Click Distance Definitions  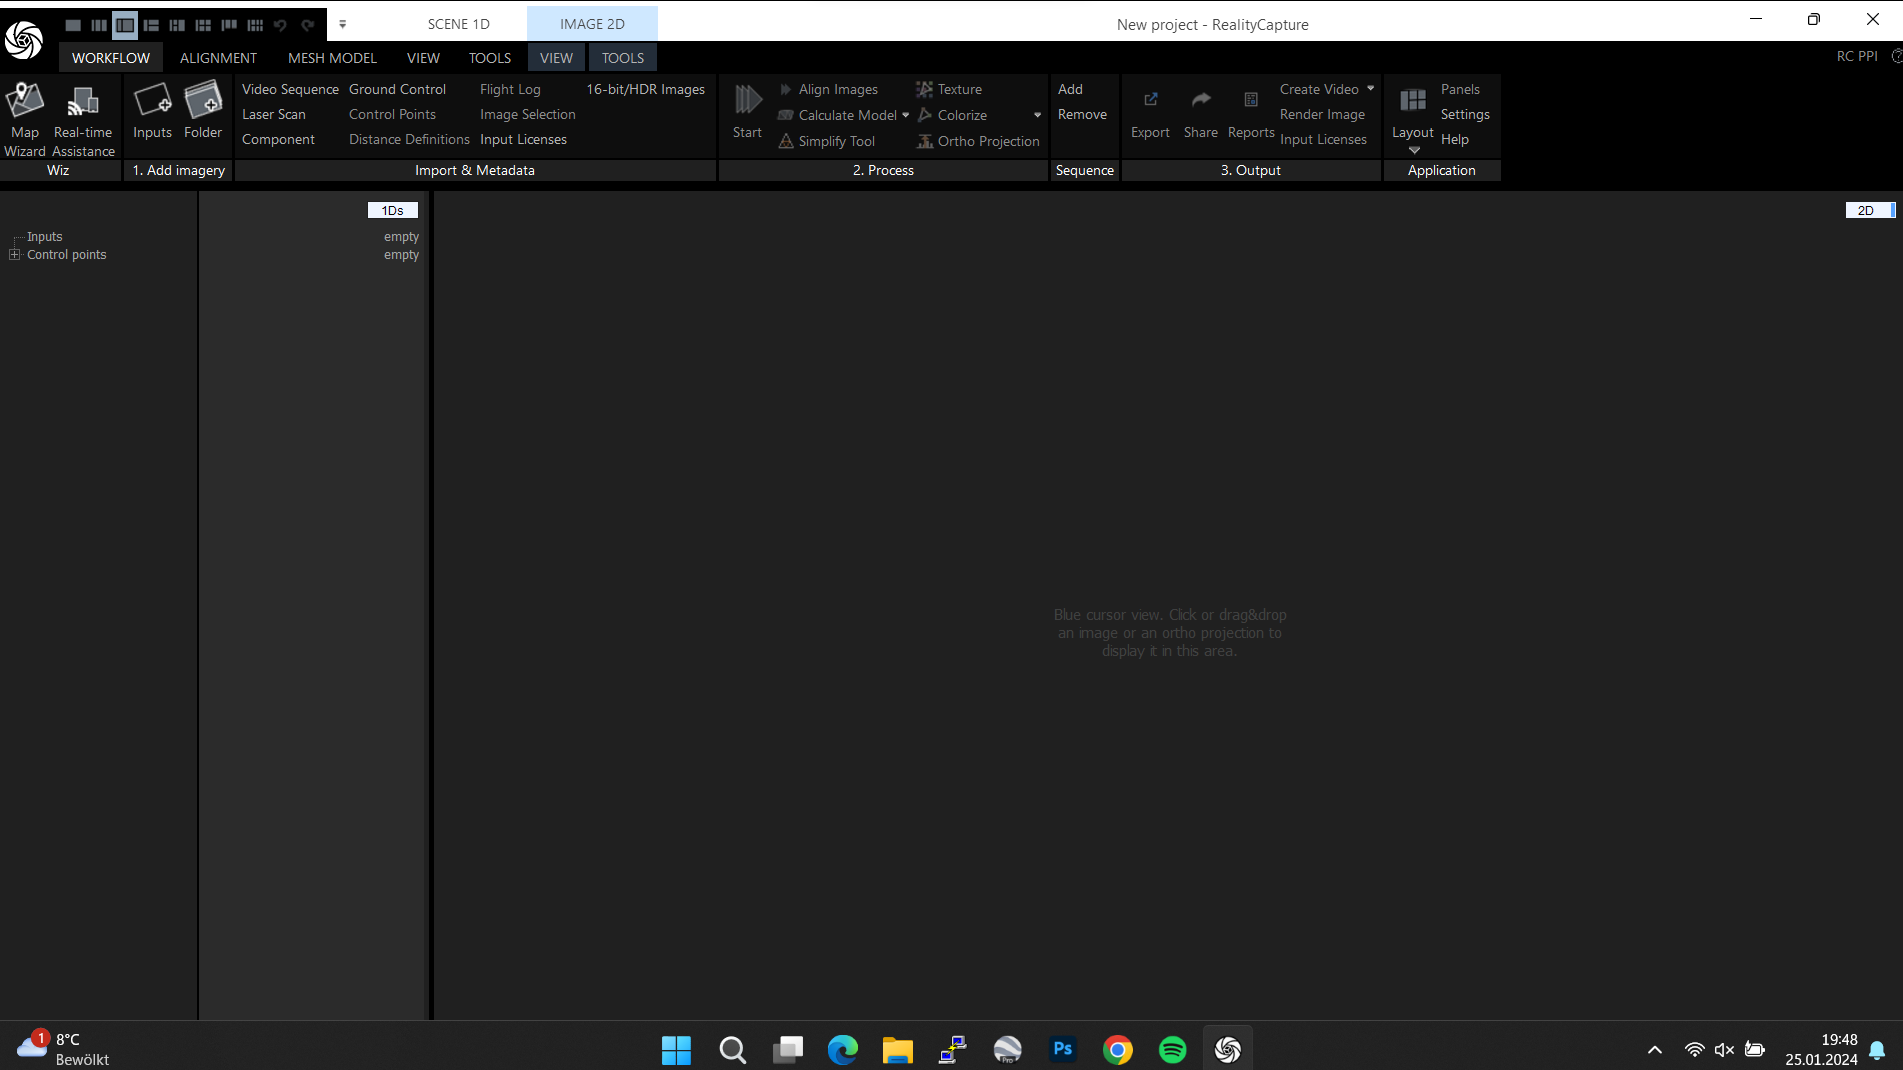[409, 139]
